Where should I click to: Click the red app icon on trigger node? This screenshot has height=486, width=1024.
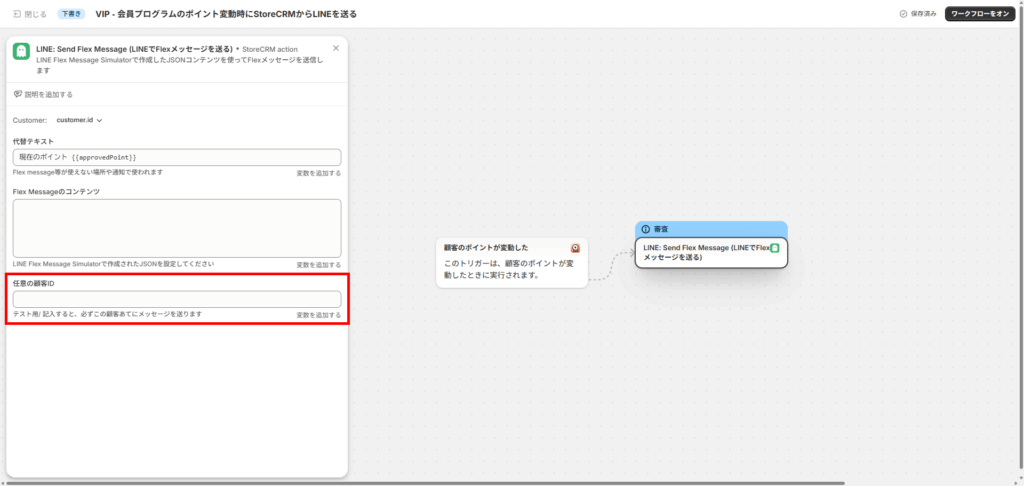coord(576,247)
